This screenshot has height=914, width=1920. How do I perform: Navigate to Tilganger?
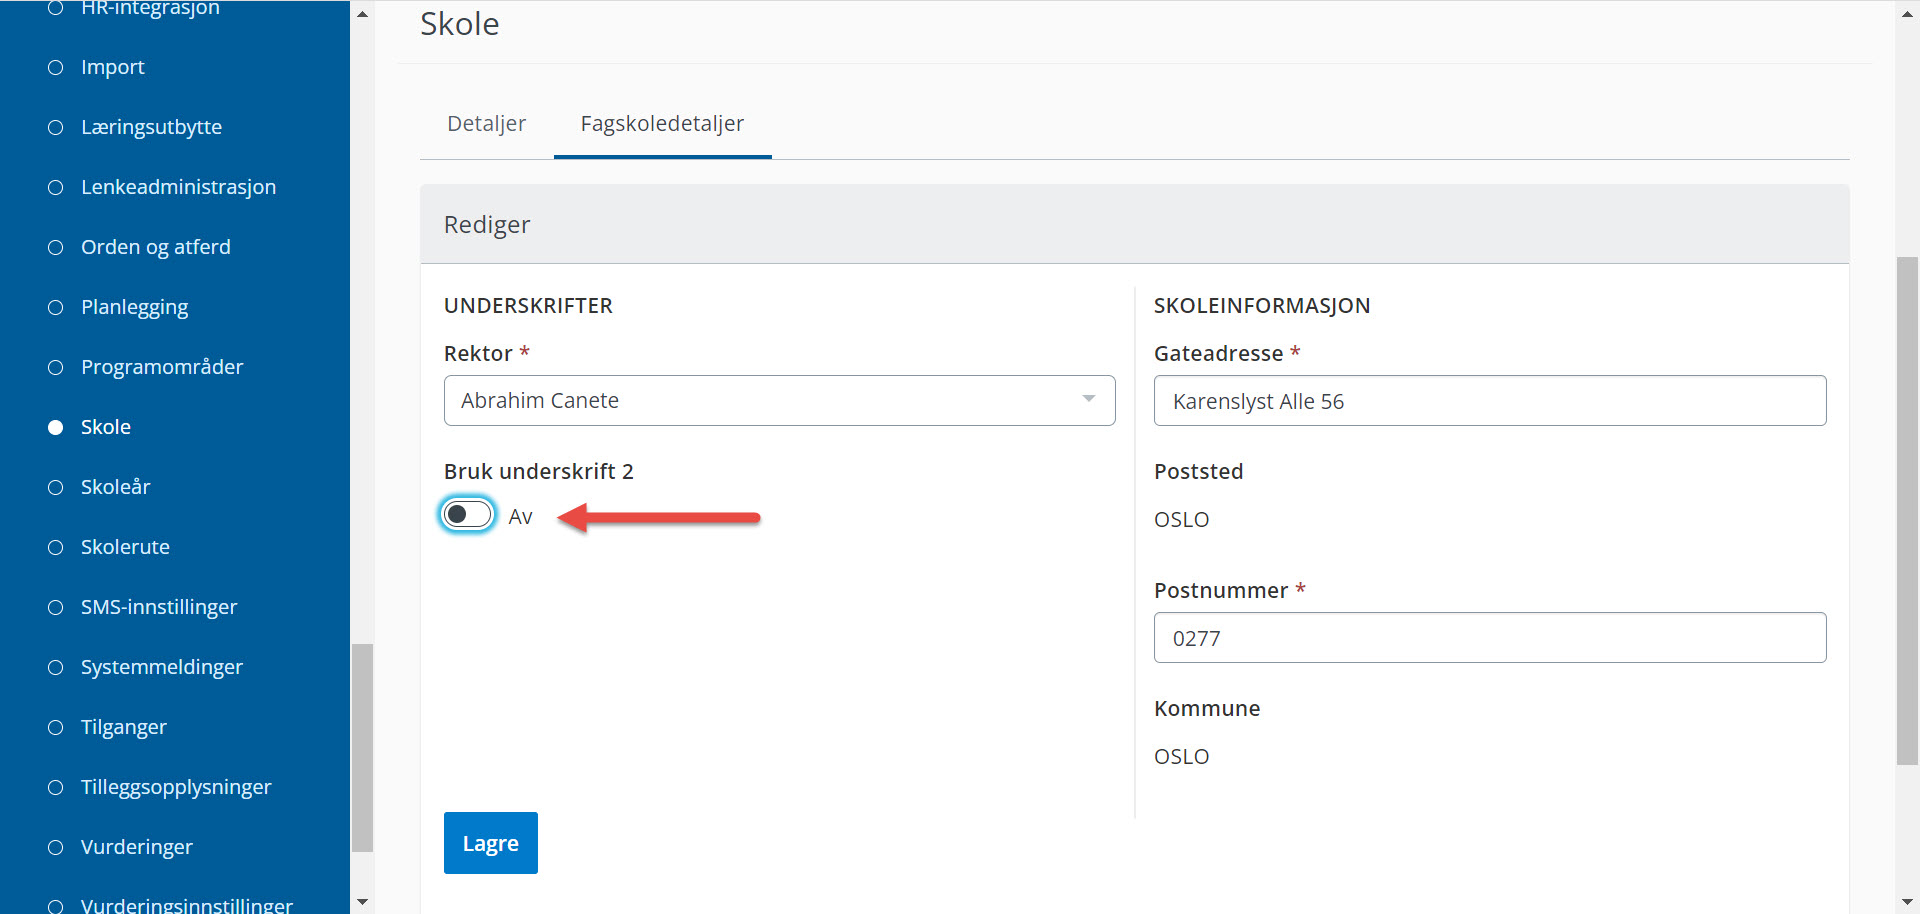point(123,727)
